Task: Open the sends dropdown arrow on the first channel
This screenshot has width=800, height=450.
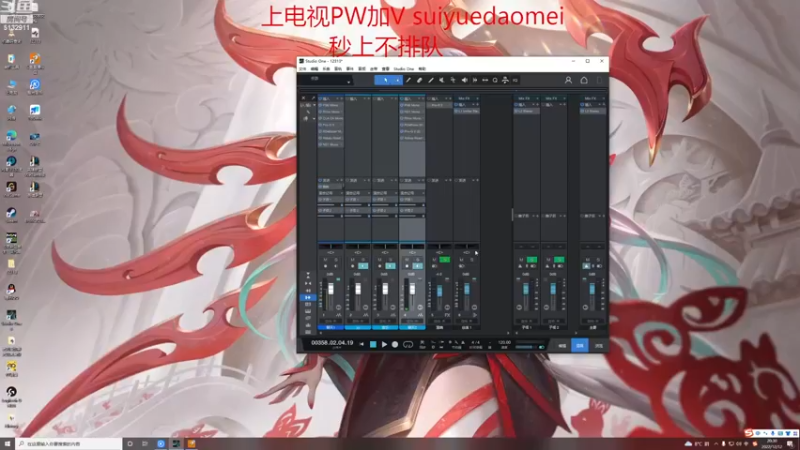Action: pos(337,180)
